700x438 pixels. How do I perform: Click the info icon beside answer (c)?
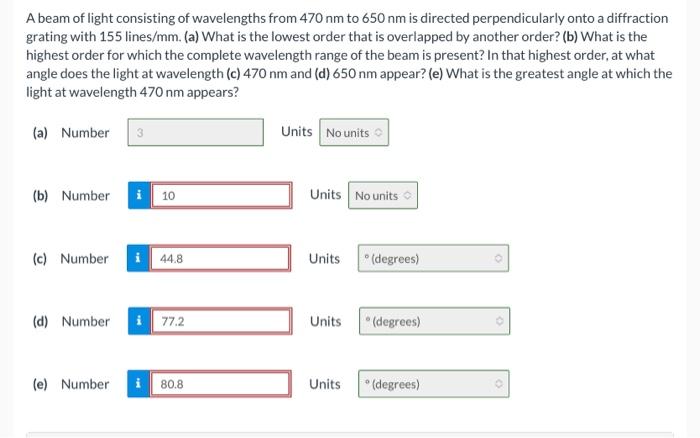(x=138, y=258)
